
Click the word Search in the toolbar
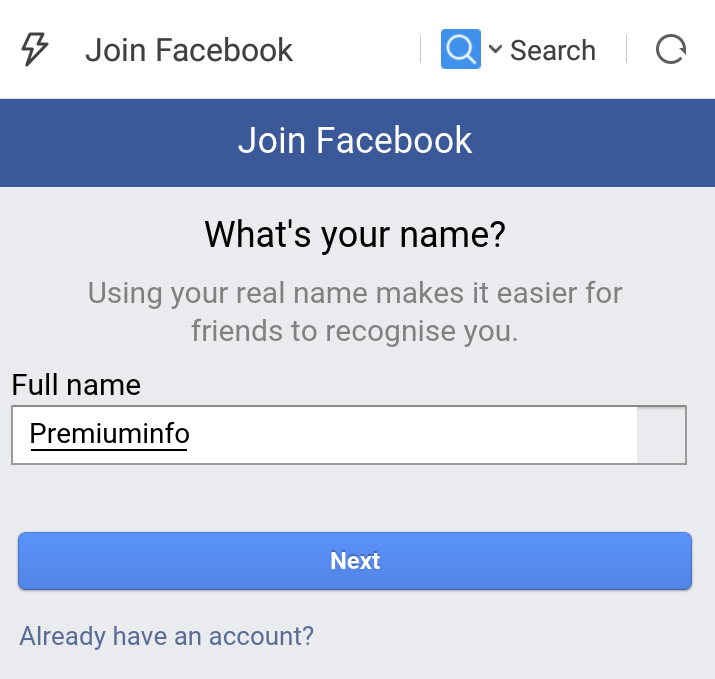[553, 50]
